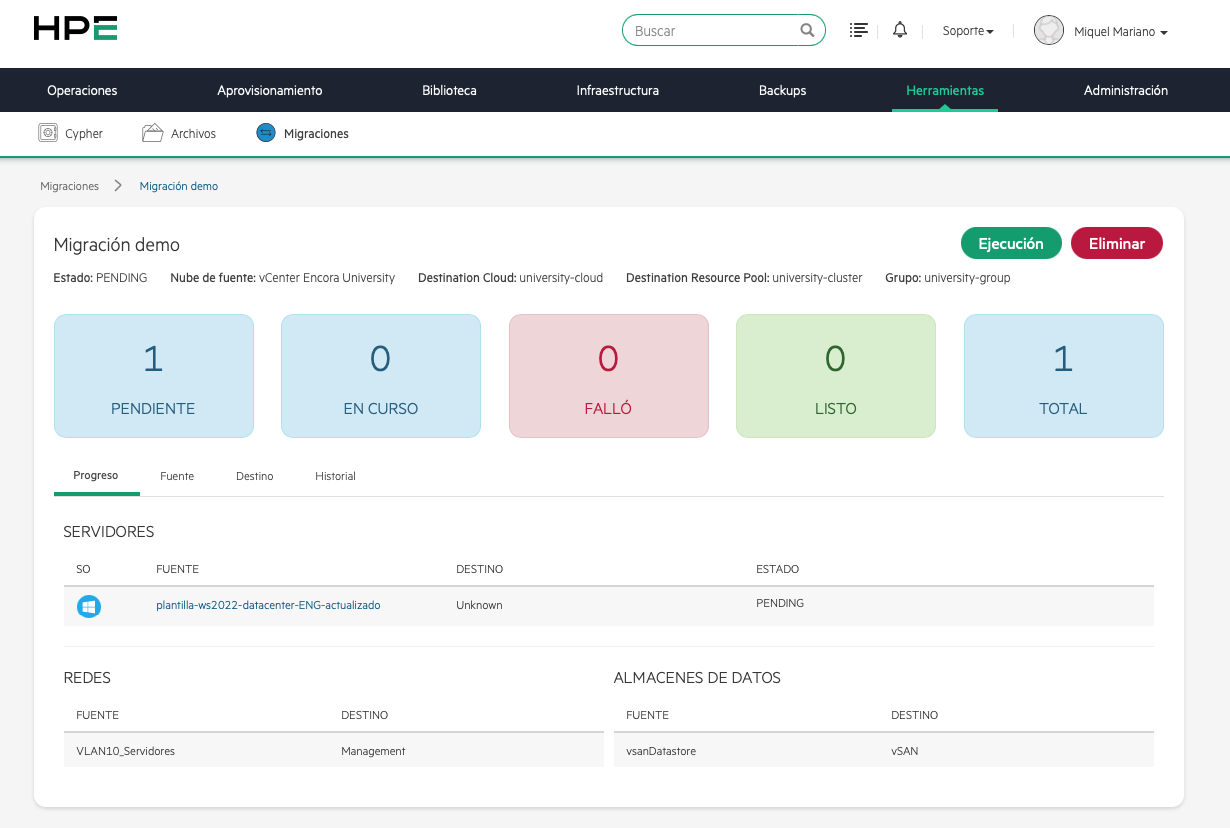Screen dimensions: 1230x828
Task: Switch to the Fuente tab
Action: pos(177,476)
